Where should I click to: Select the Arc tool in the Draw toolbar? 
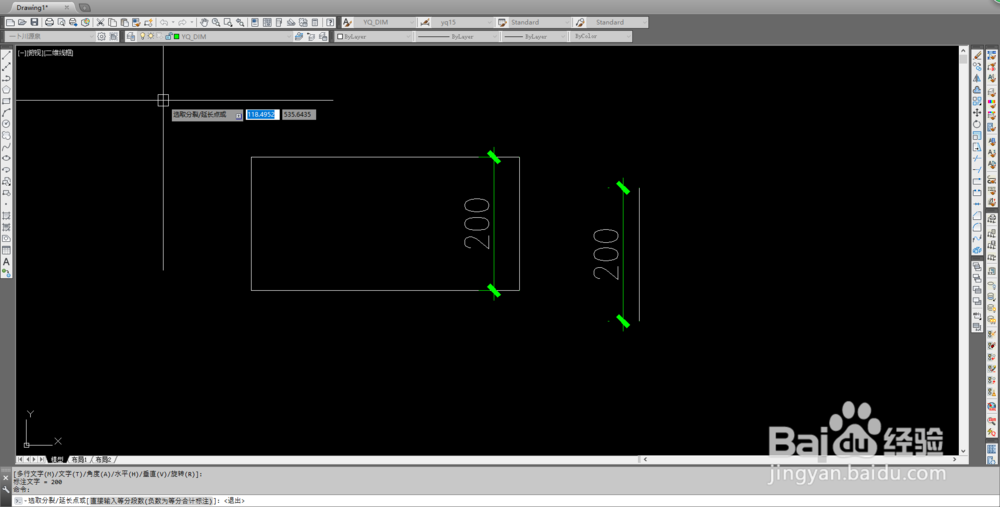pos(6,113)
